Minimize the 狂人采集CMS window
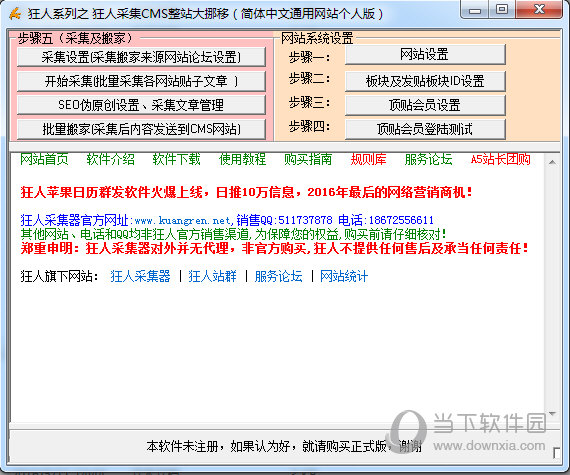This screenshot has height=475, width=570. (x=475, y=11)
